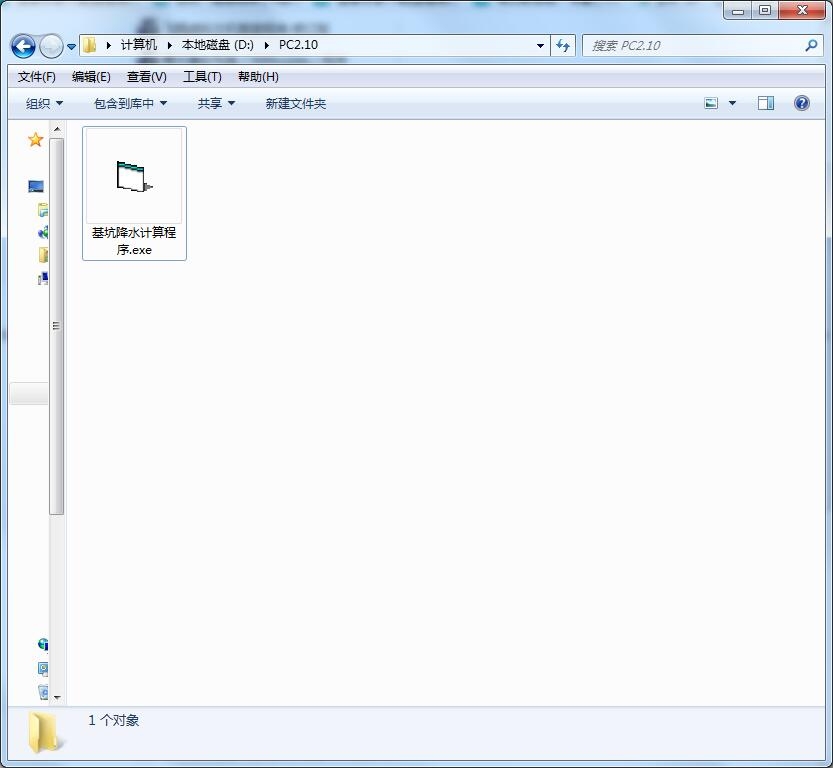This screenshot has height=768, width=833.
Task: Click the magnifier icon in search box
Action: click(811, 45)
